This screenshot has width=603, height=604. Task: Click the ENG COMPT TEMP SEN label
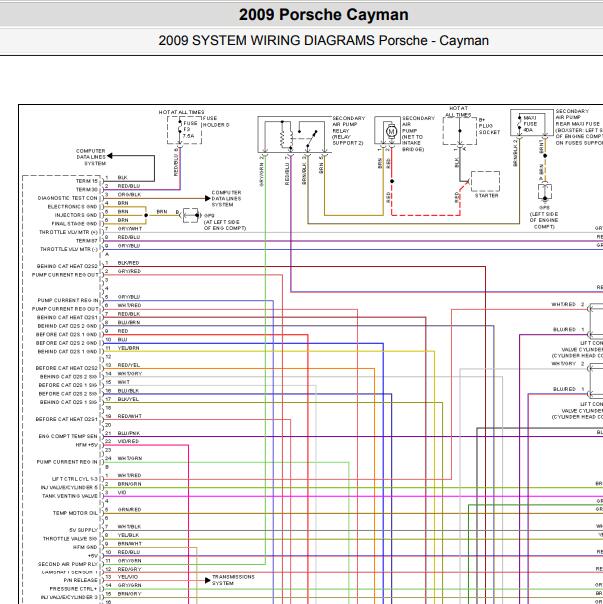[x=68, y=436]
